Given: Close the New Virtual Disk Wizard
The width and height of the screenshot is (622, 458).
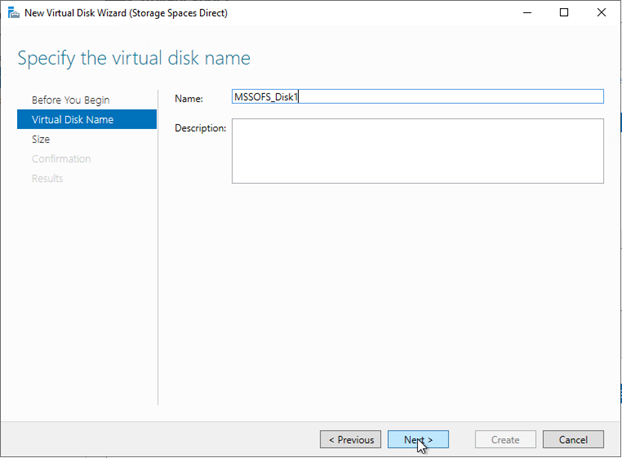Looking at the screenshot, I should [600, 13].
